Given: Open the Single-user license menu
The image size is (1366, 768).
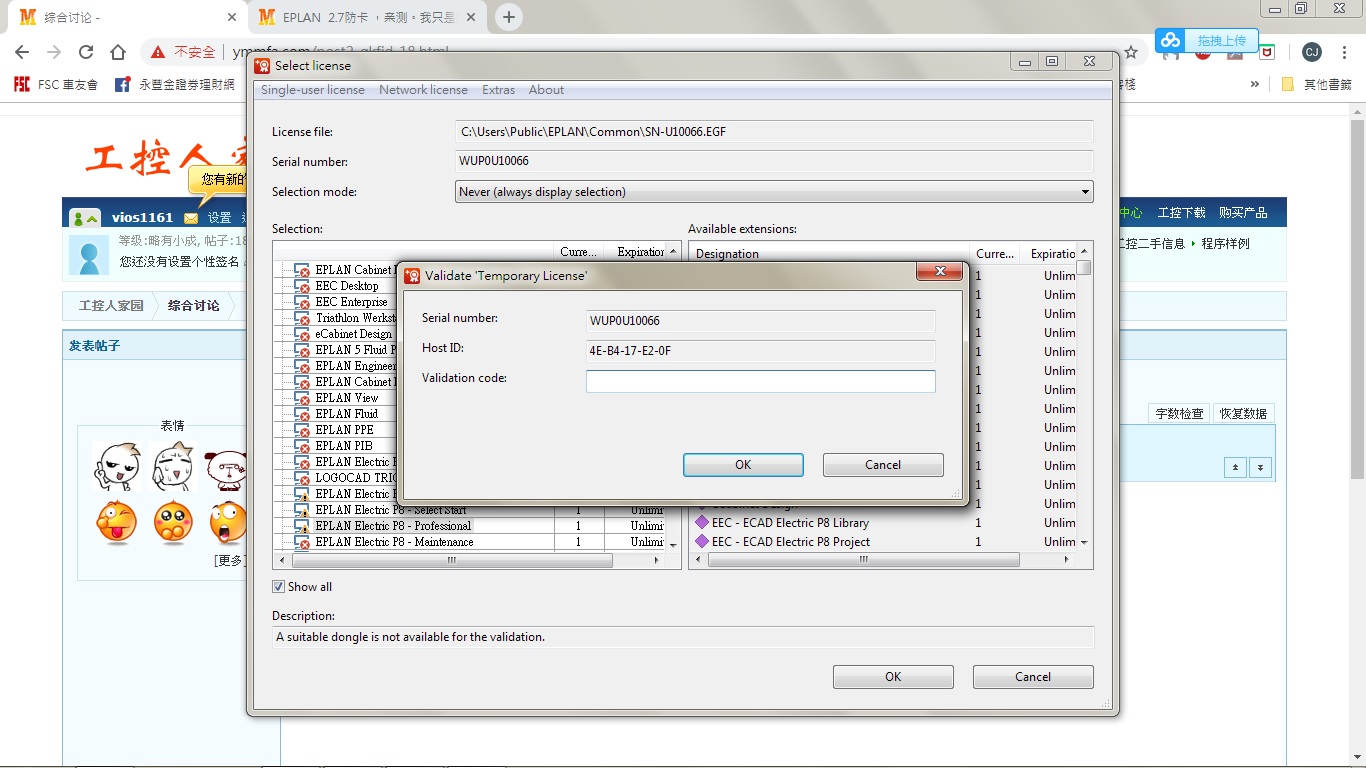Looking at the screenshot, I should [313, 90].
